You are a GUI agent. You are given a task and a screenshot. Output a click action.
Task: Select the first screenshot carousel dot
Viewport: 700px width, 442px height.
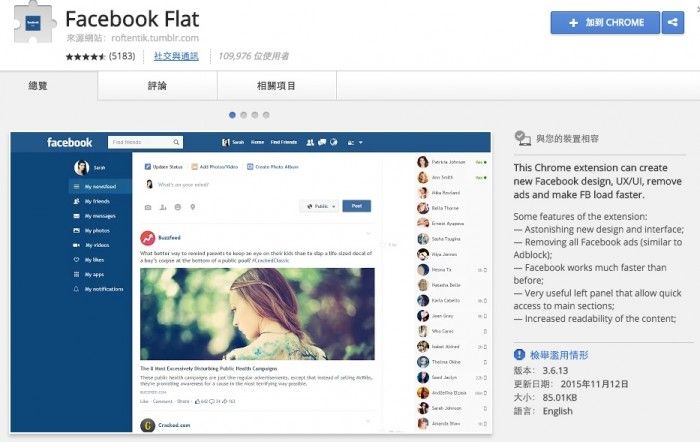tap(232, 115)
